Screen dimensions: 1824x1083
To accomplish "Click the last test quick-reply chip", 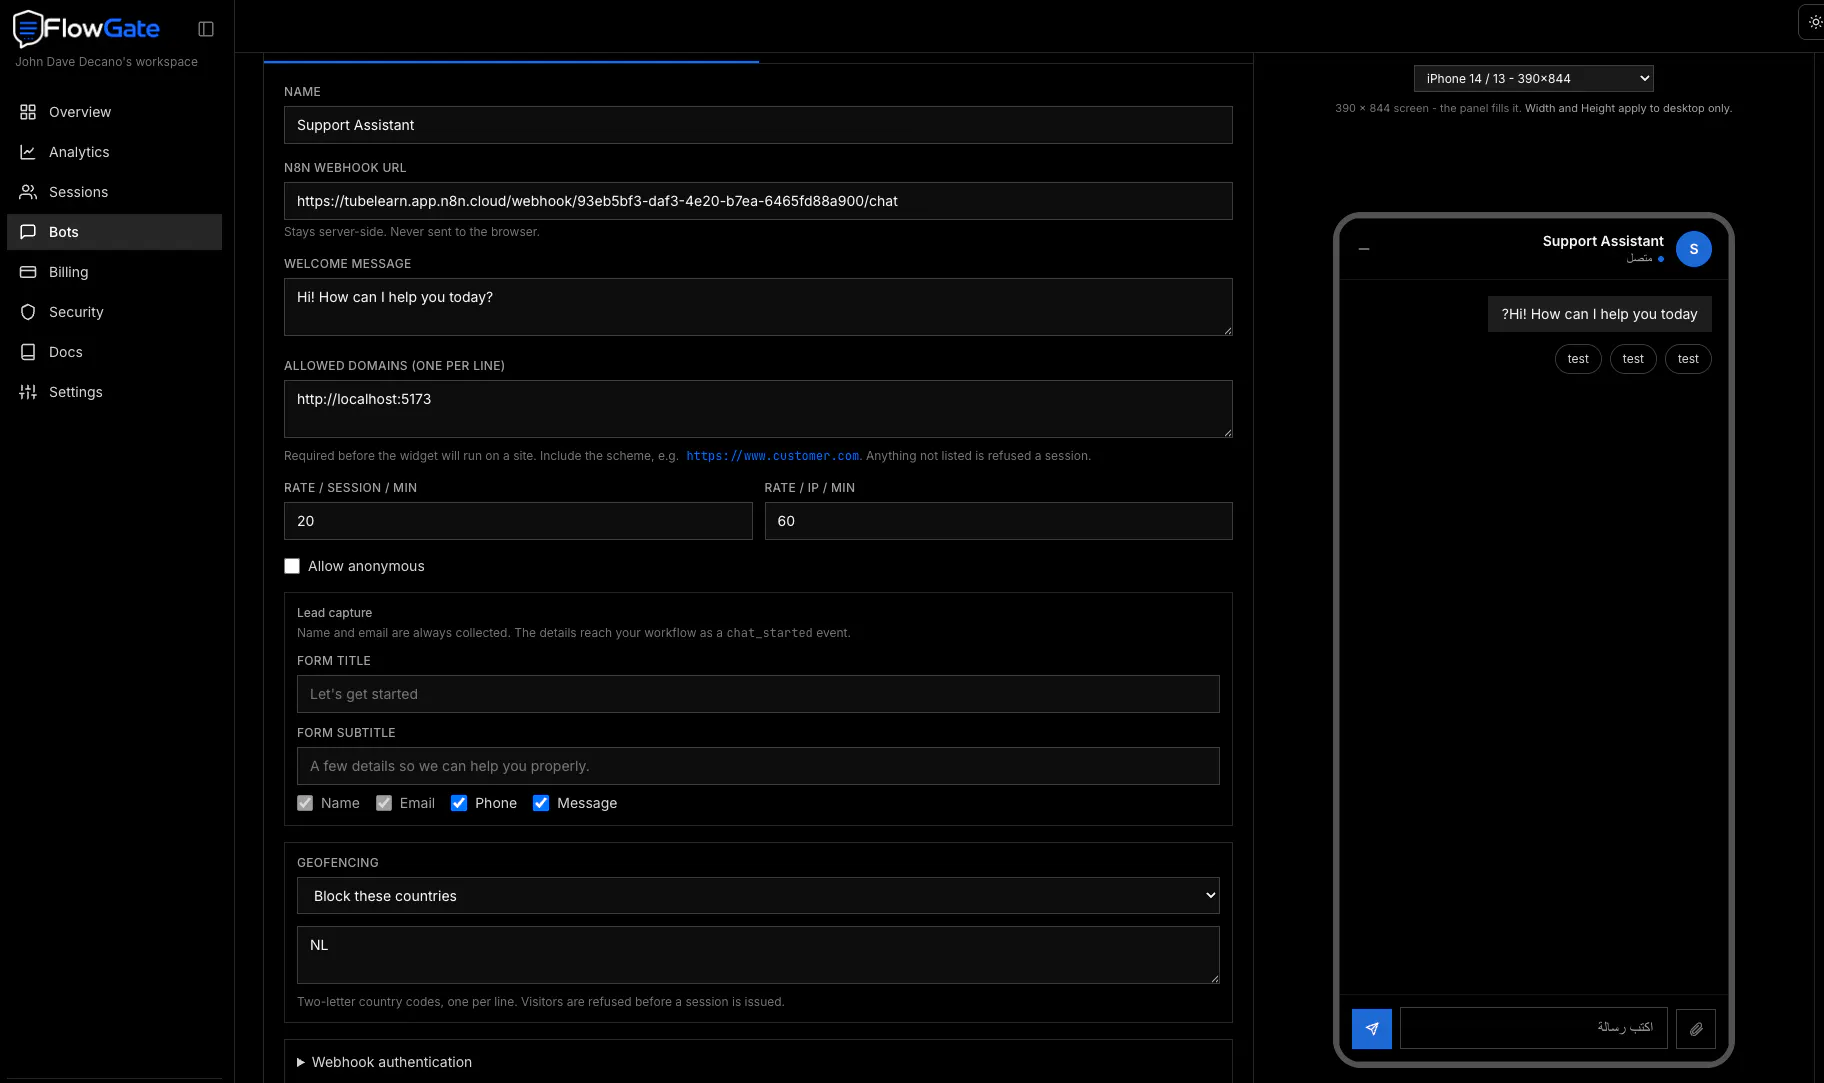I will 1688,359.
